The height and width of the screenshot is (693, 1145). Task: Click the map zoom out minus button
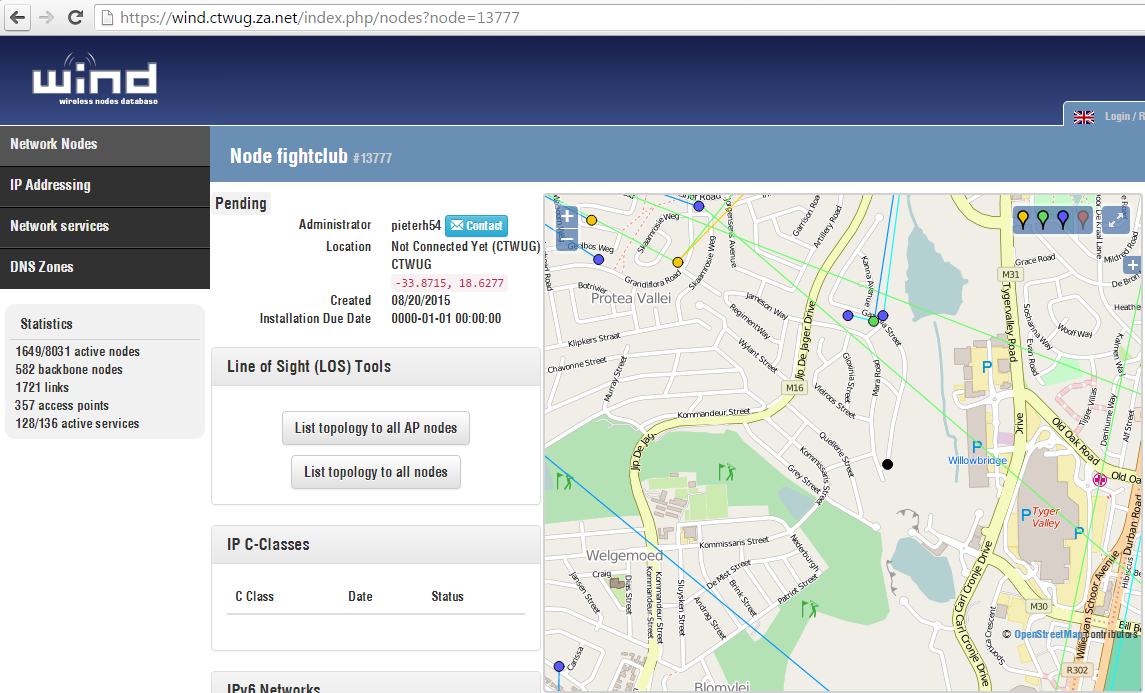tap(567, 238)
